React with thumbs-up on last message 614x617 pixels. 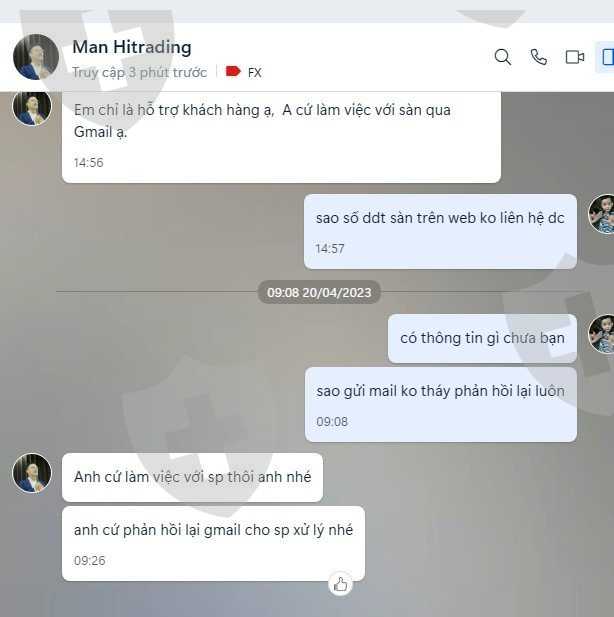(x=340, y=584)
